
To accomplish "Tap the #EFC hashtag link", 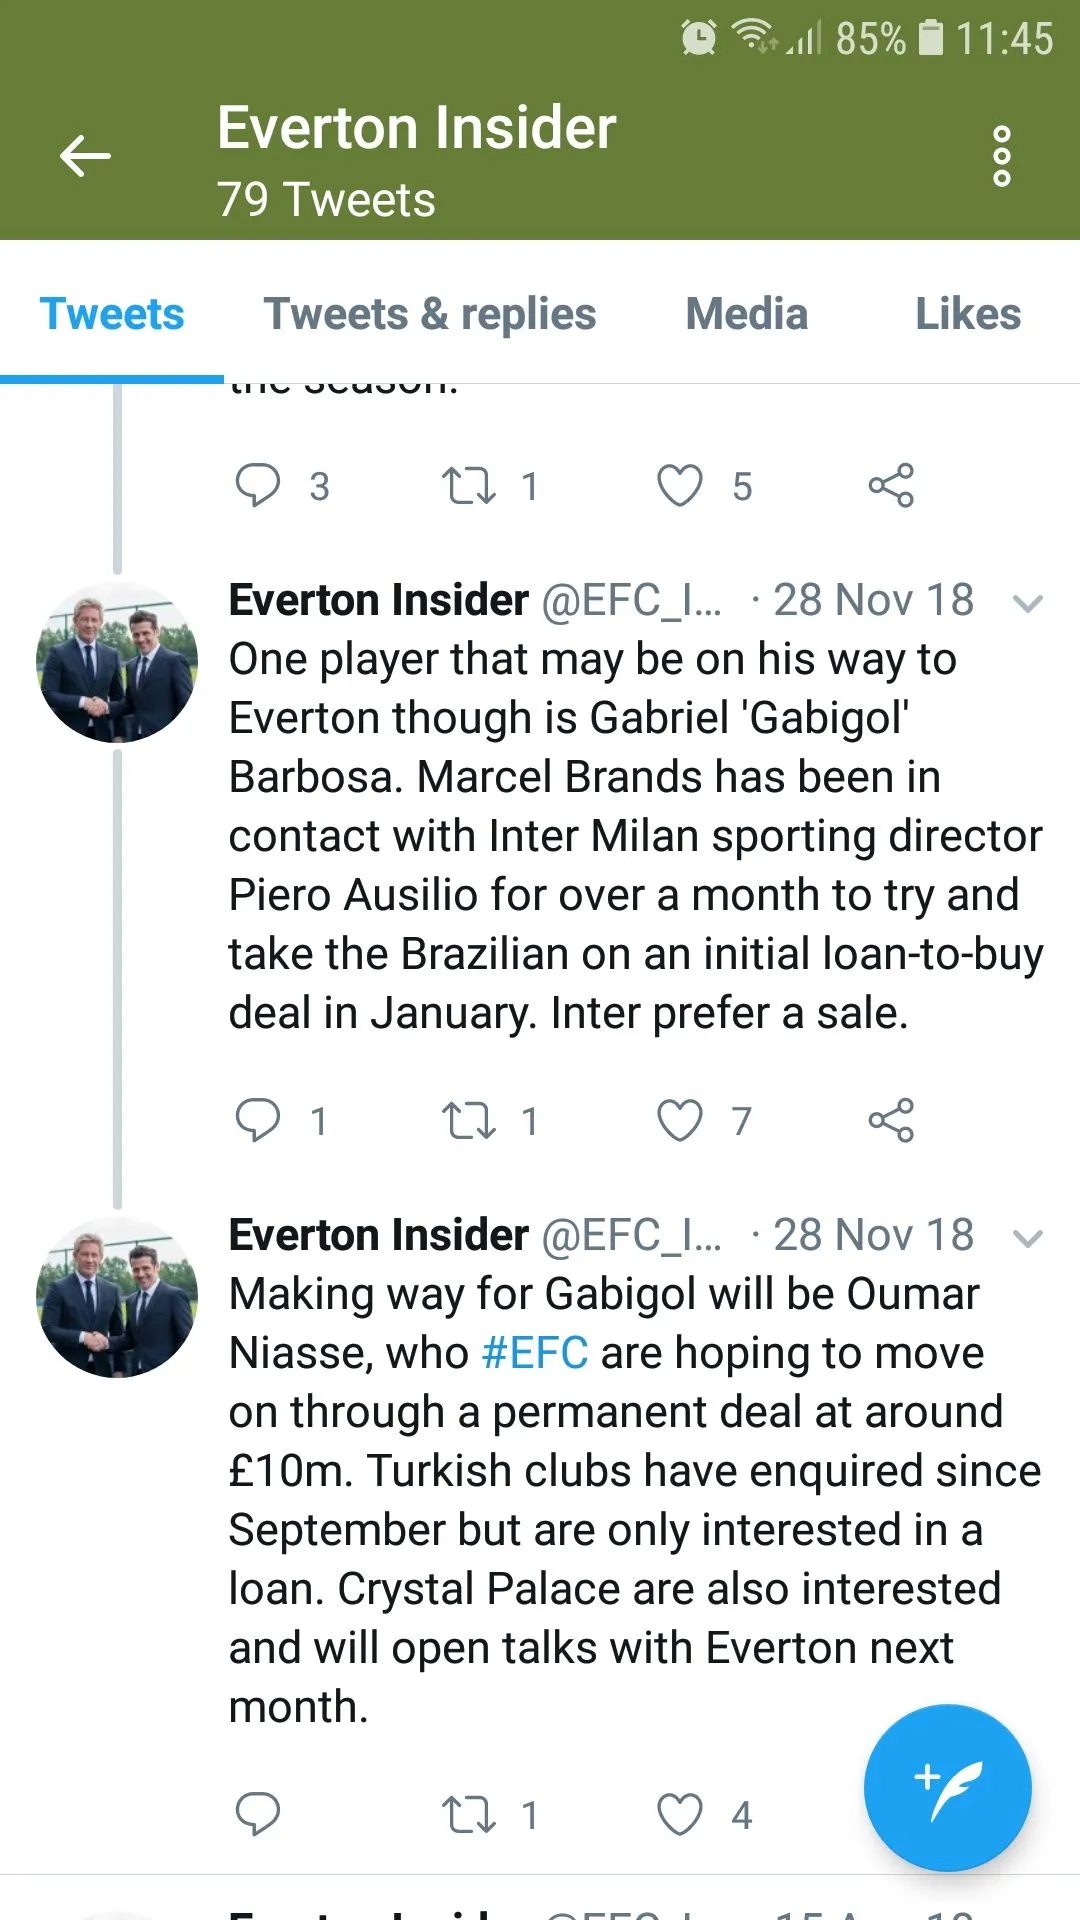I will pos(534,1353).
